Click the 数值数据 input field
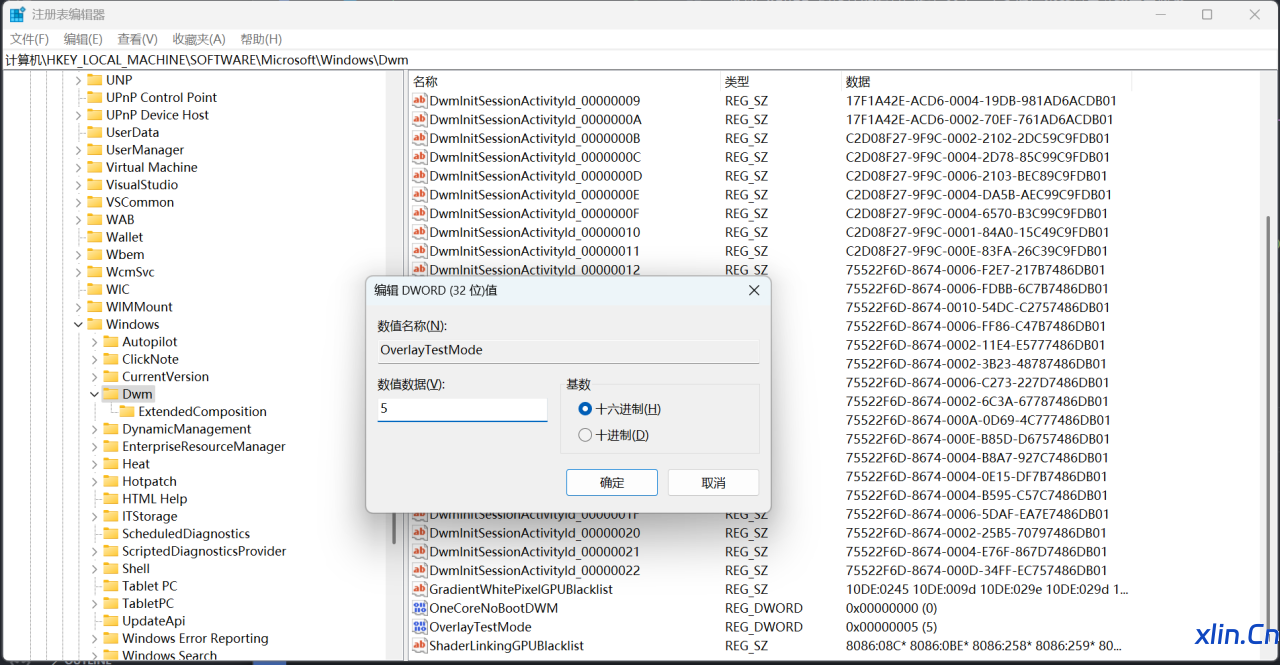 462,409
